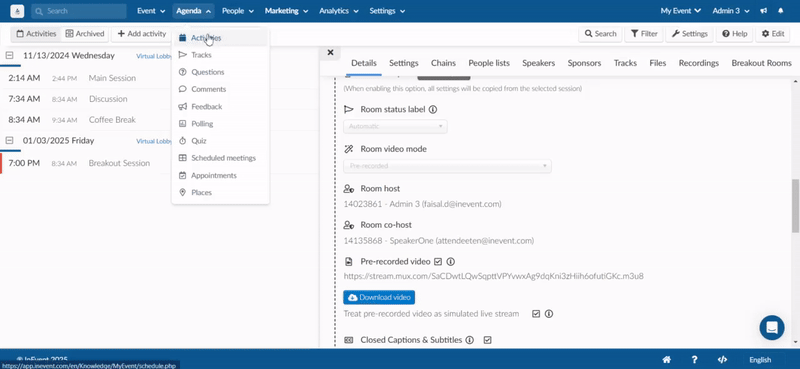Switch to the Chains tab
Image resolution: width=800 pixels, height=369 pixels.
click(x=443, y=63)
